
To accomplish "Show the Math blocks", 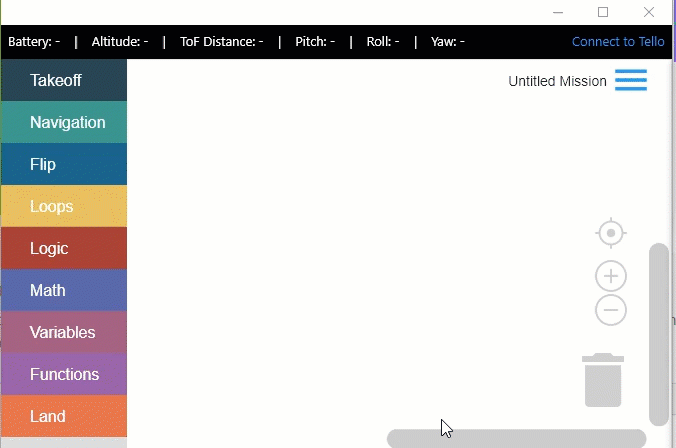I will [64, 290].
